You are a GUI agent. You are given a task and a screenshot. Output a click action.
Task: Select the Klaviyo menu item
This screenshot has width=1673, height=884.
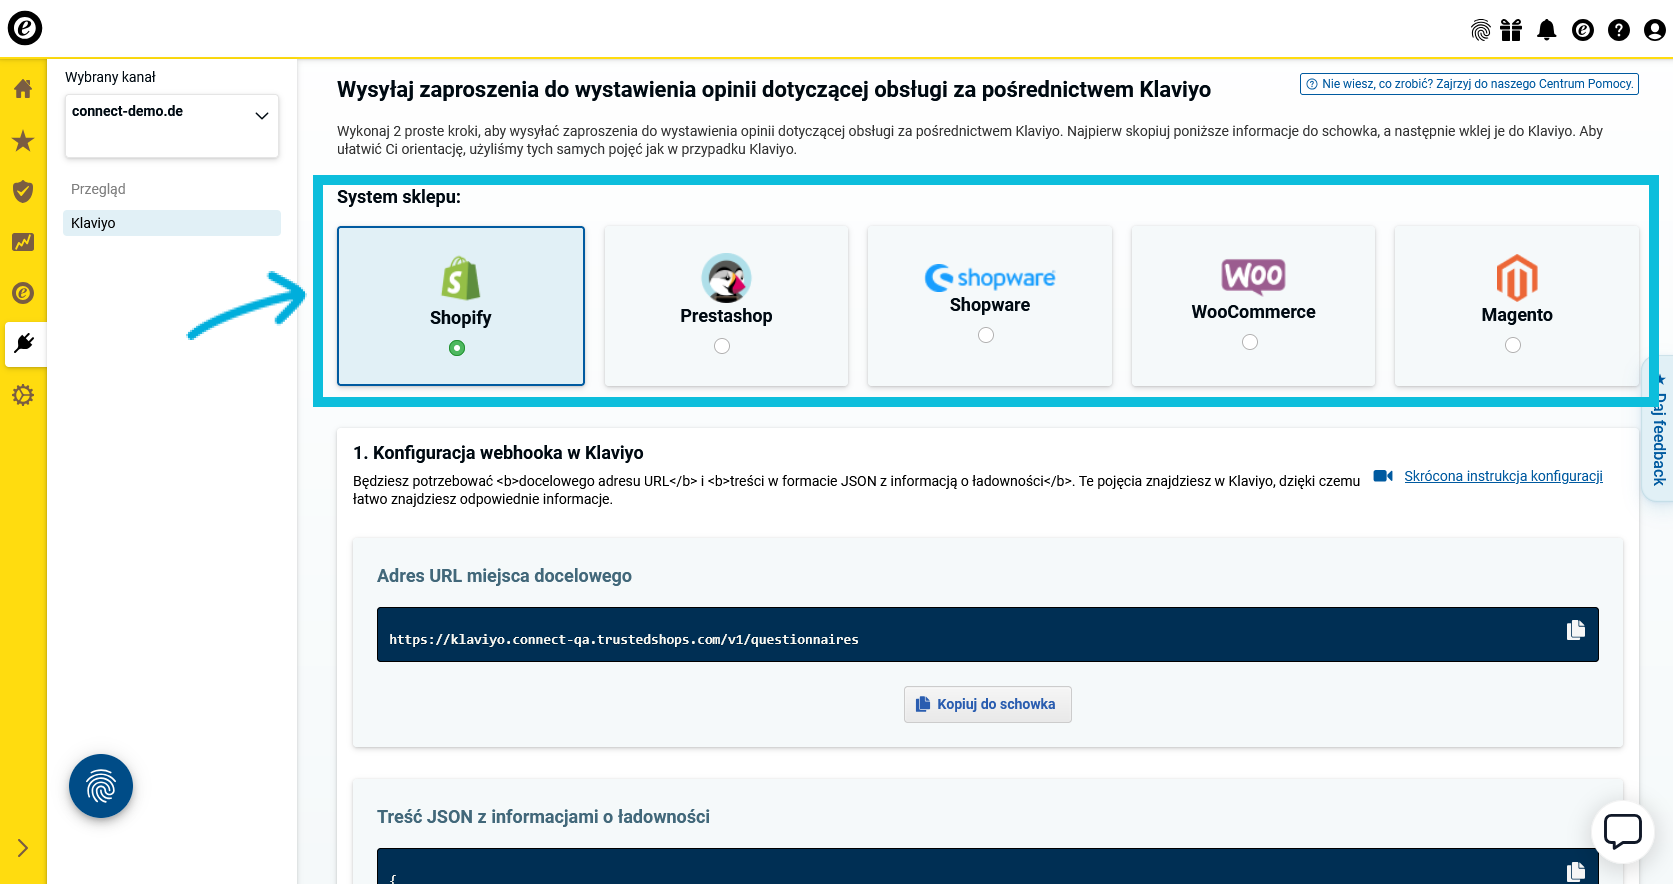(x=172, y=223)
